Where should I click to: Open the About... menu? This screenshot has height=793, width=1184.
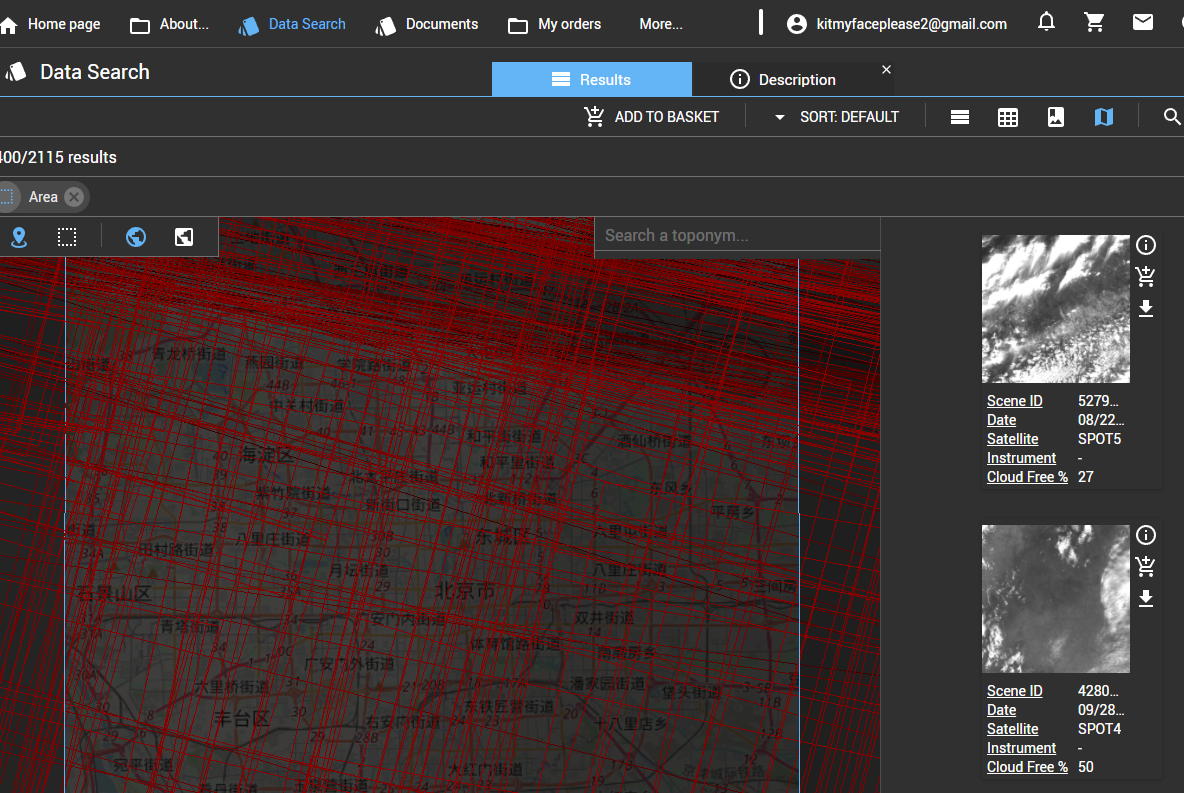169,24
